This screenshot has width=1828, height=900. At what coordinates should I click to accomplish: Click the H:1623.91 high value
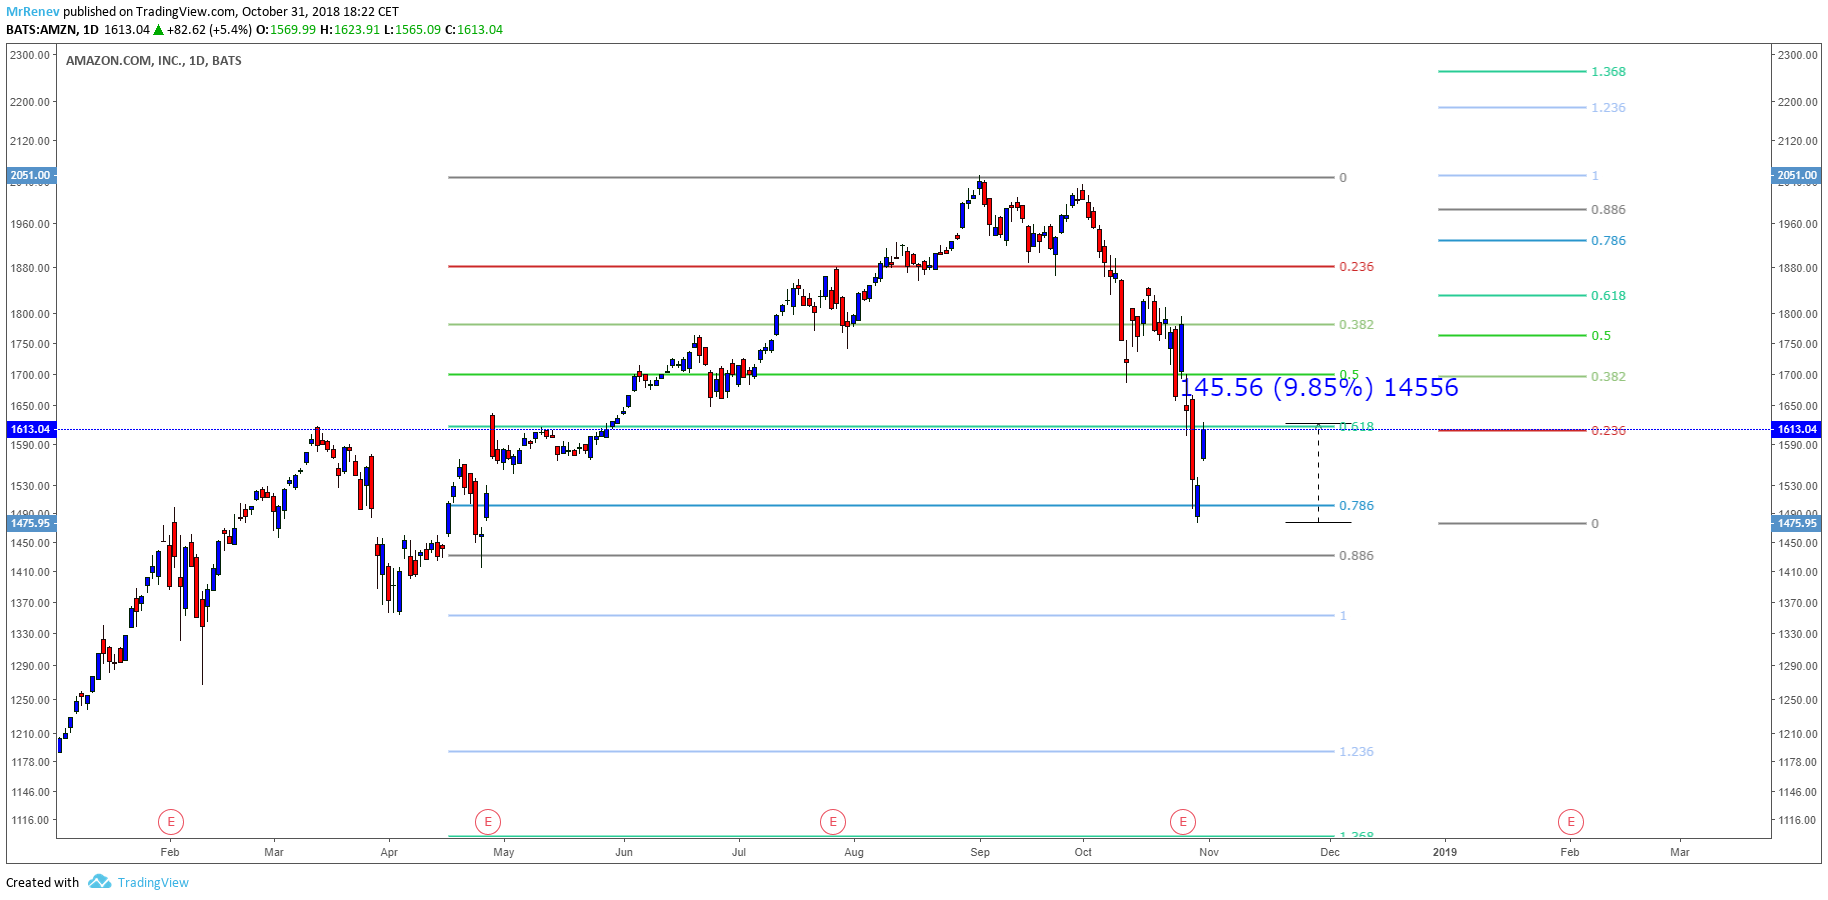(x=350, y=30)
